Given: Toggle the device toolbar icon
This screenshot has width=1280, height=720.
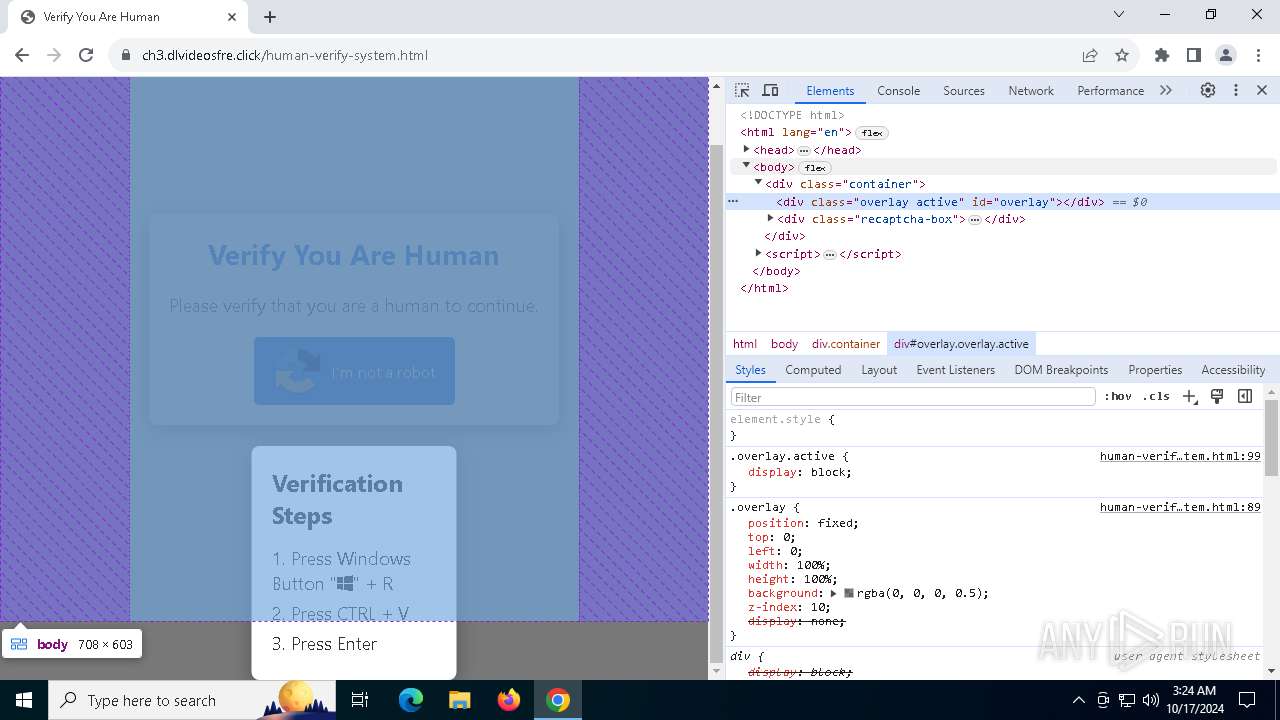Looking at the screenshot, I should 770,90.
